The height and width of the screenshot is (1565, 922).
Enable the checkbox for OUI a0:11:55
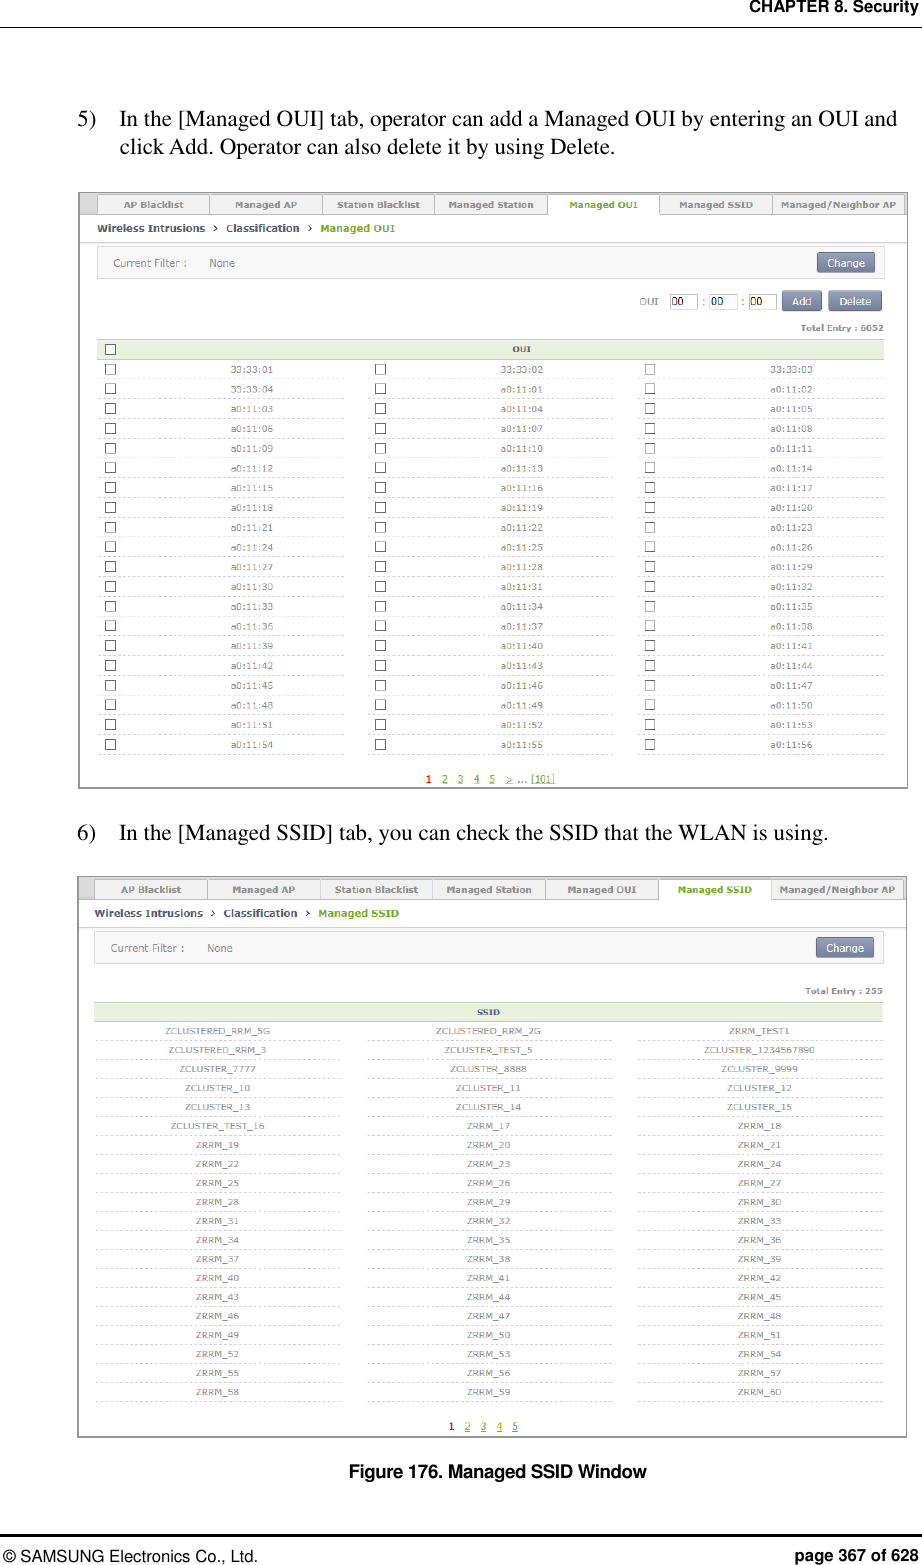click(x=380, y=743)
